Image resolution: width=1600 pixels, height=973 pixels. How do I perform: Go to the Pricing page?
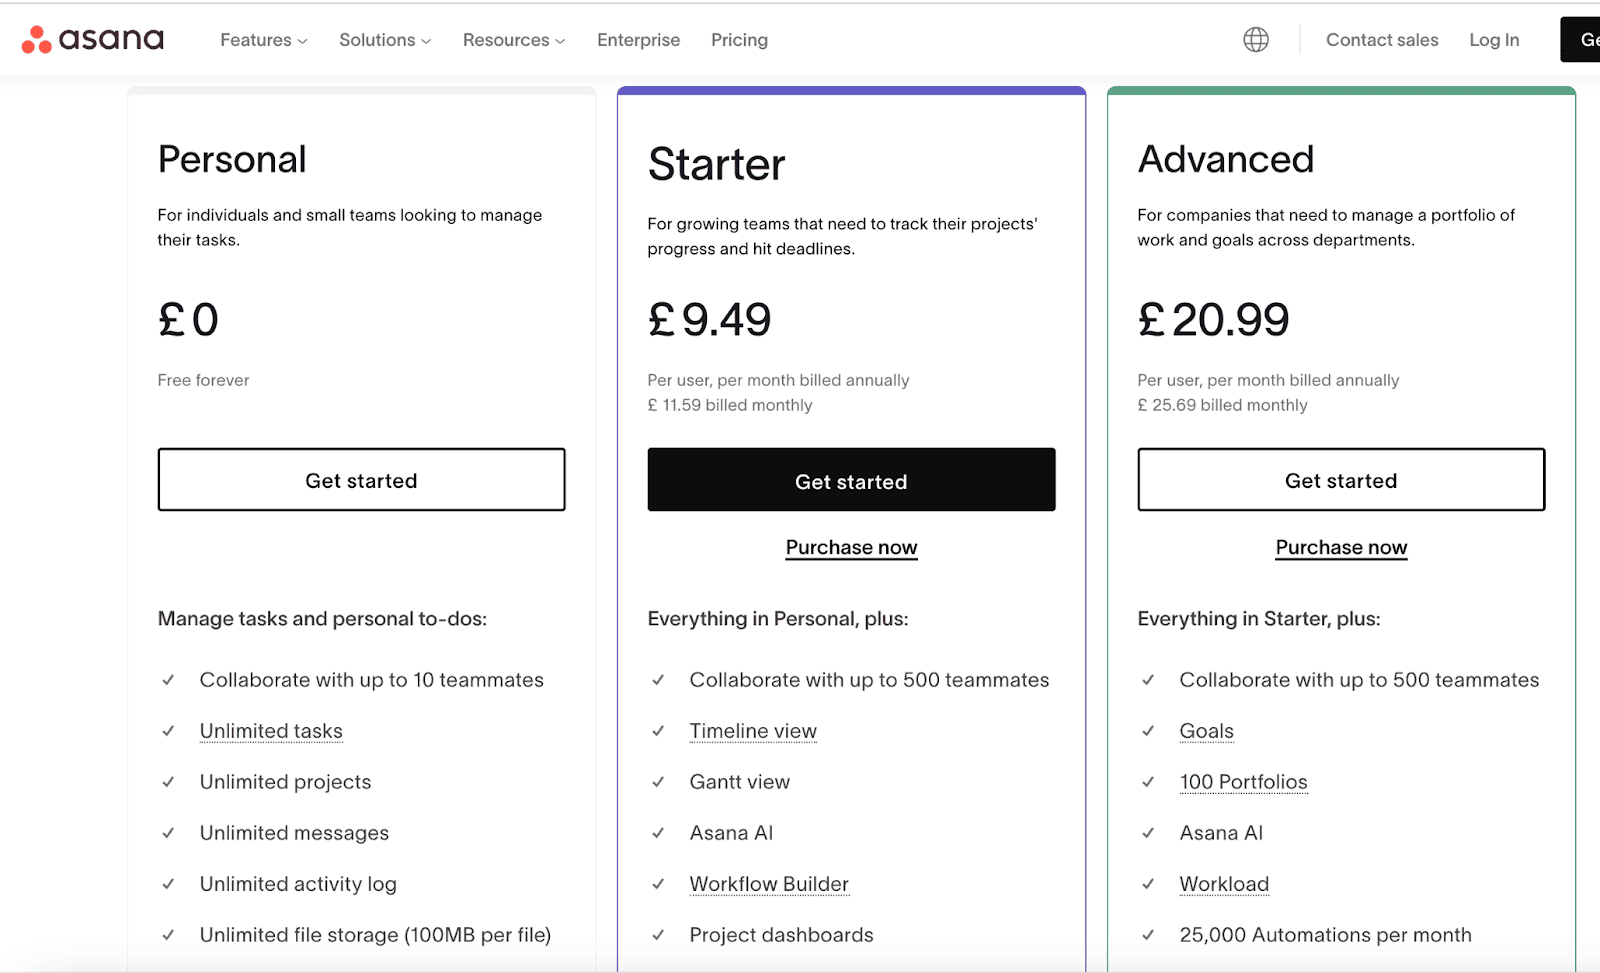point(739,40)
